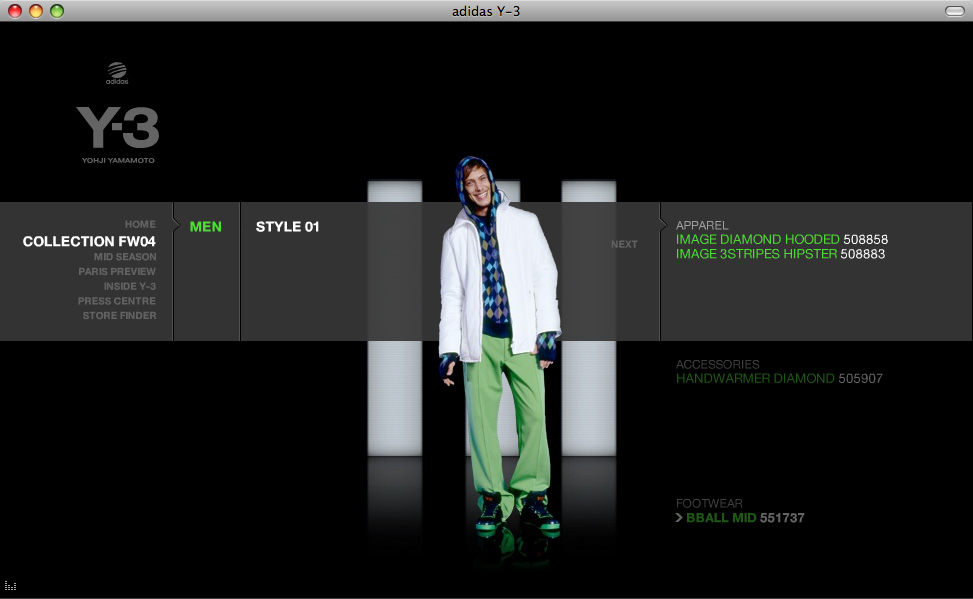Visit the PRESS CENTRE link
The height and width of the screenshot is (599, 973).
click(117, 301)
